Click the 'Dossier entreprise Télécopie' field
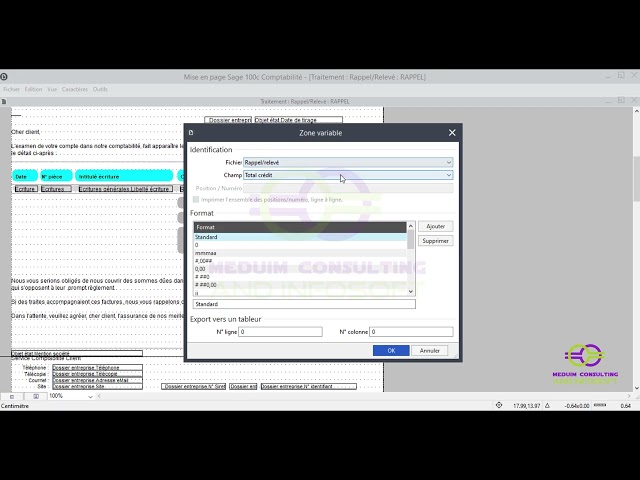 click(97, 374)
